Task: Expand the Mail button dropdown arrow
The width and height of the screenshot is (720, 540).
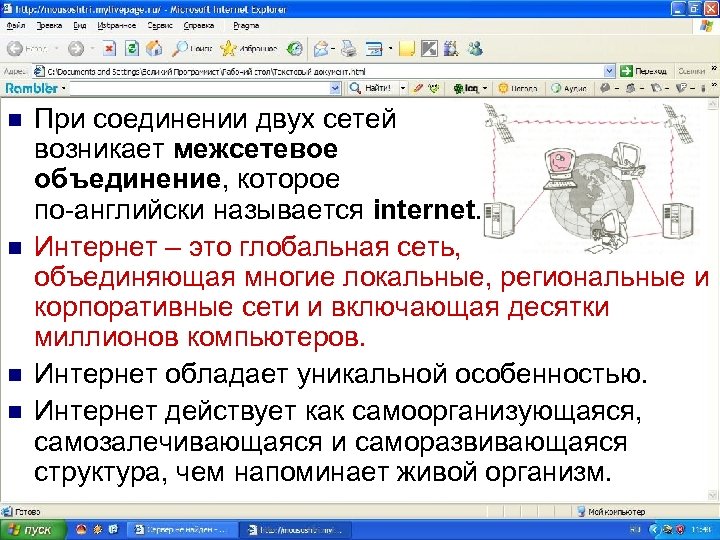Action: tap(333, 48)
